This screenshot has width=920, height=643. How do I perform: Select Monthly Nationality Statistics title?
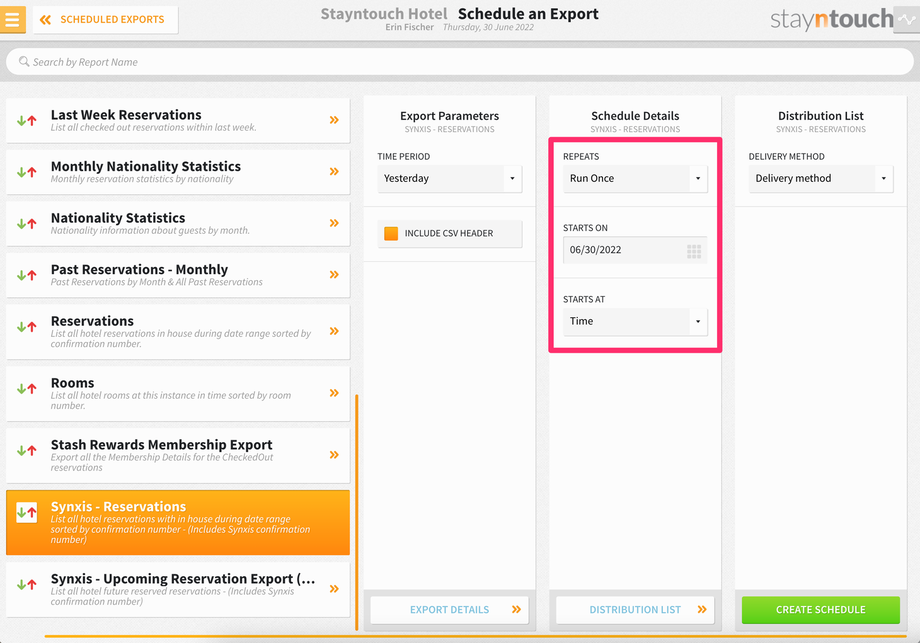tap(146, 167)
